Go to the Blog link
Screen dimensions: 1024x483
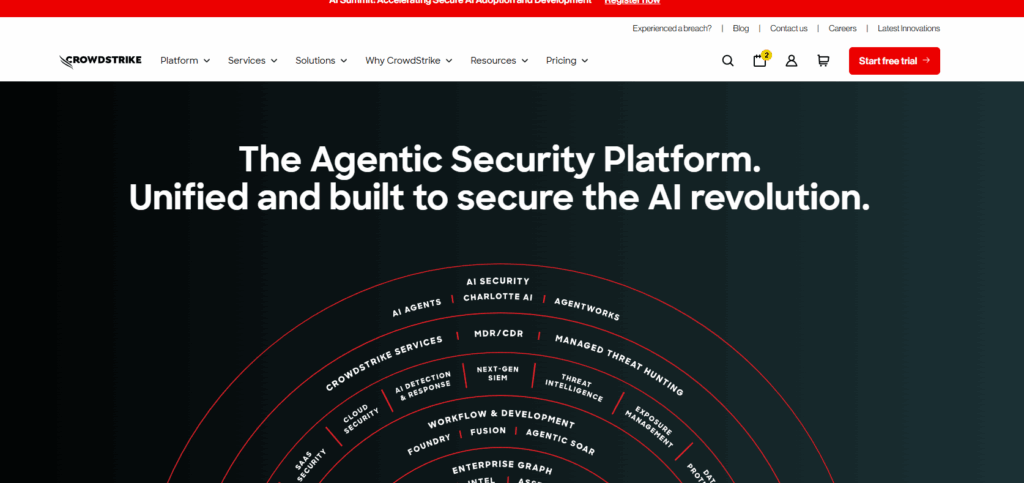740,29
